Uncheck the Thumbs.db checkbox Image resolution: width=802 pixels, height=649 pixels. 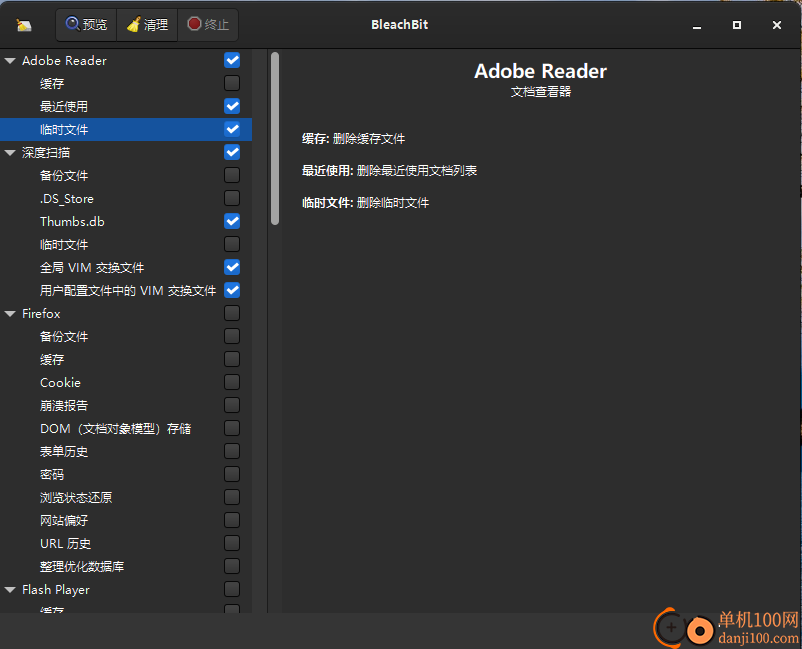(x=232, y=221)
